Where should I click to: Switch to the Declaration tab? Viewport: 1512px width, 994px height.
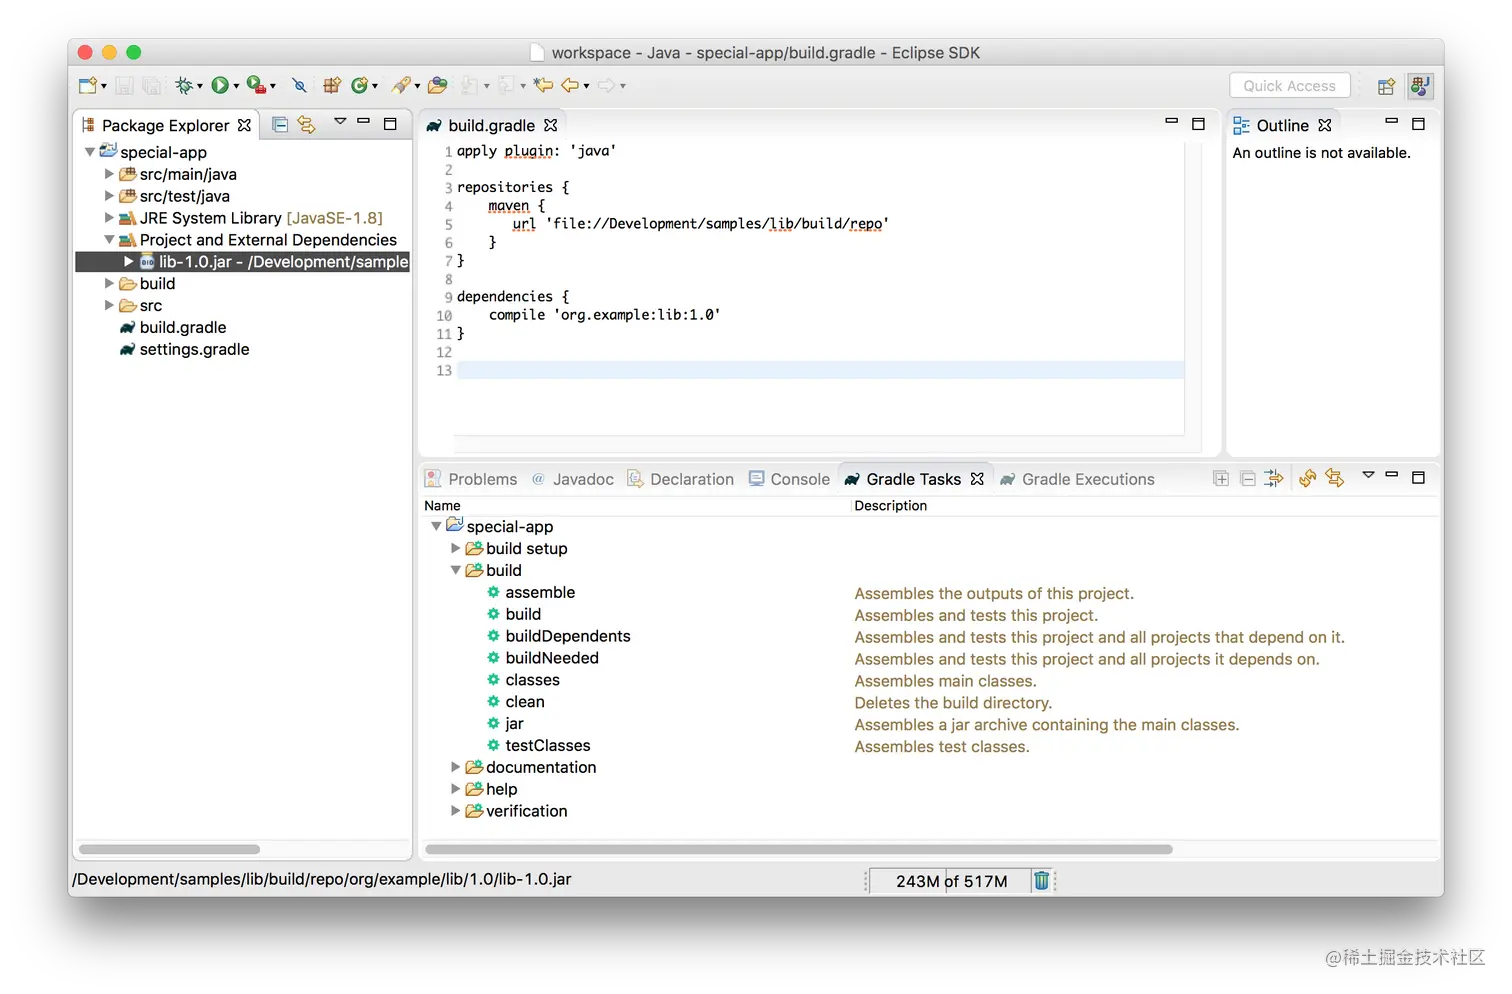680,479
